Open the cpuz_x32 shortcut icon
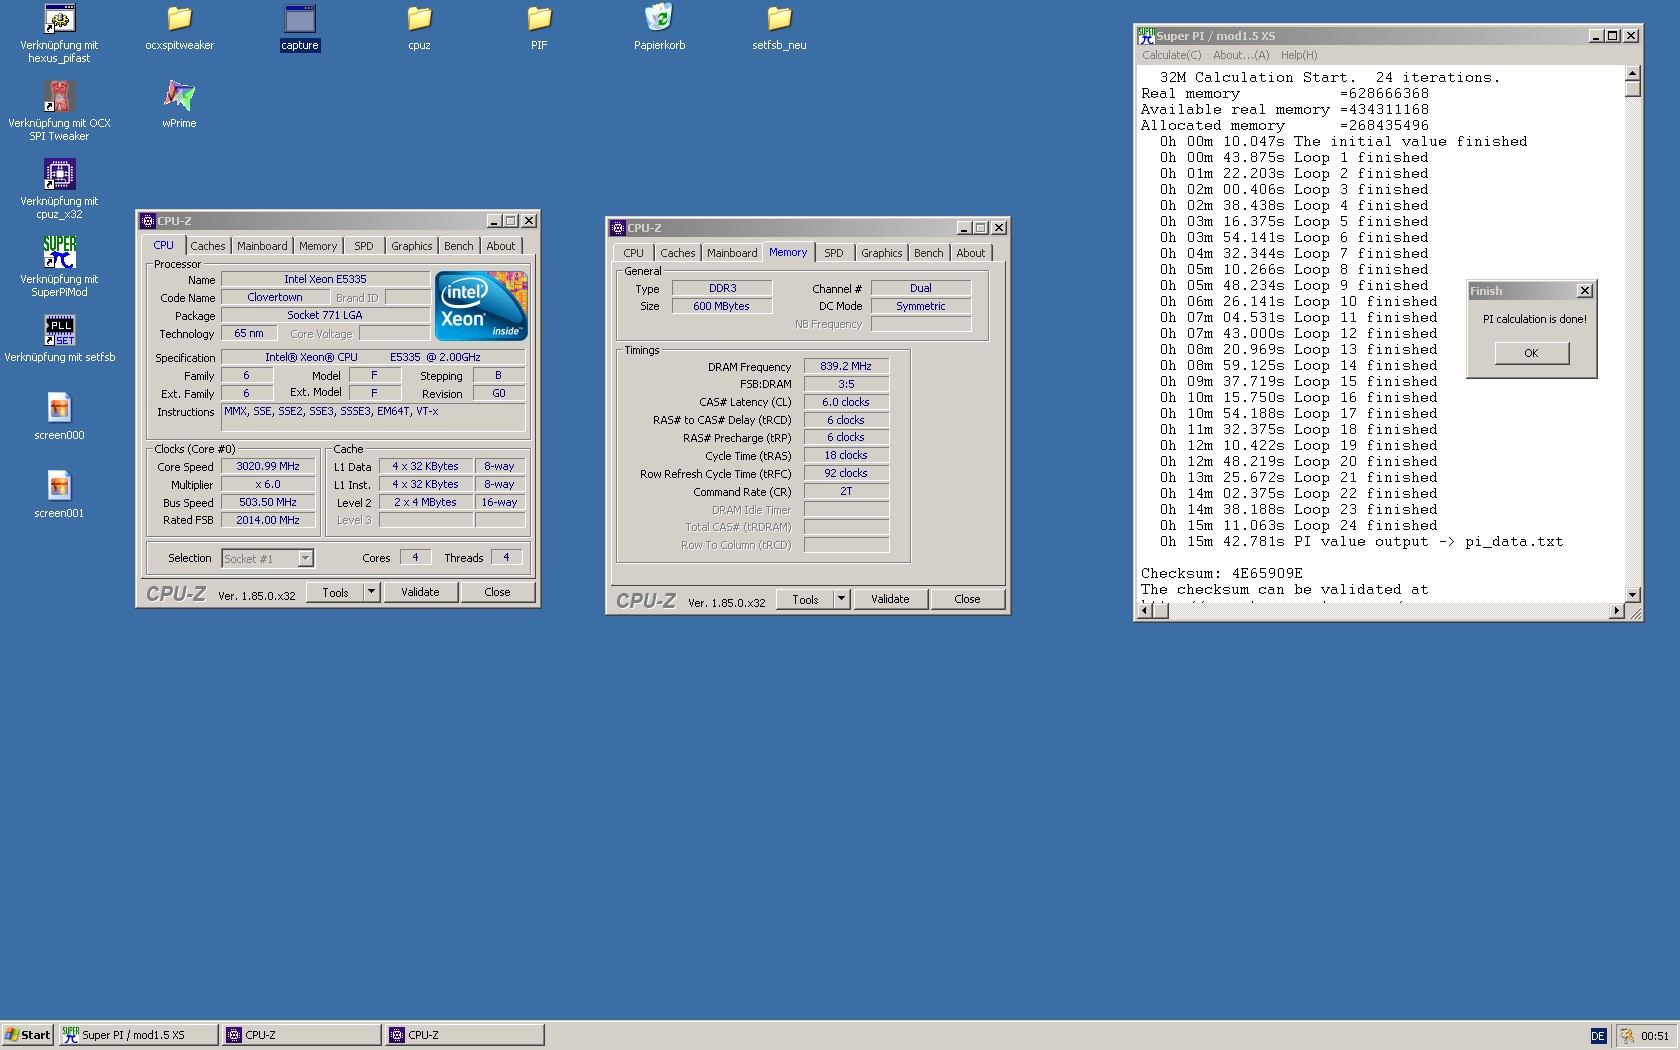Screen dimensions: 1680x1050 pos(59,174)
